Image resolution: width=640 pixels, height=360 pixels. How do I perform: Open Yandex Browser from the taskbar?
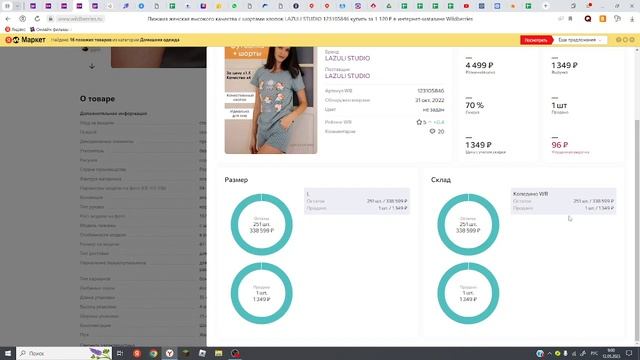(169, 353)
